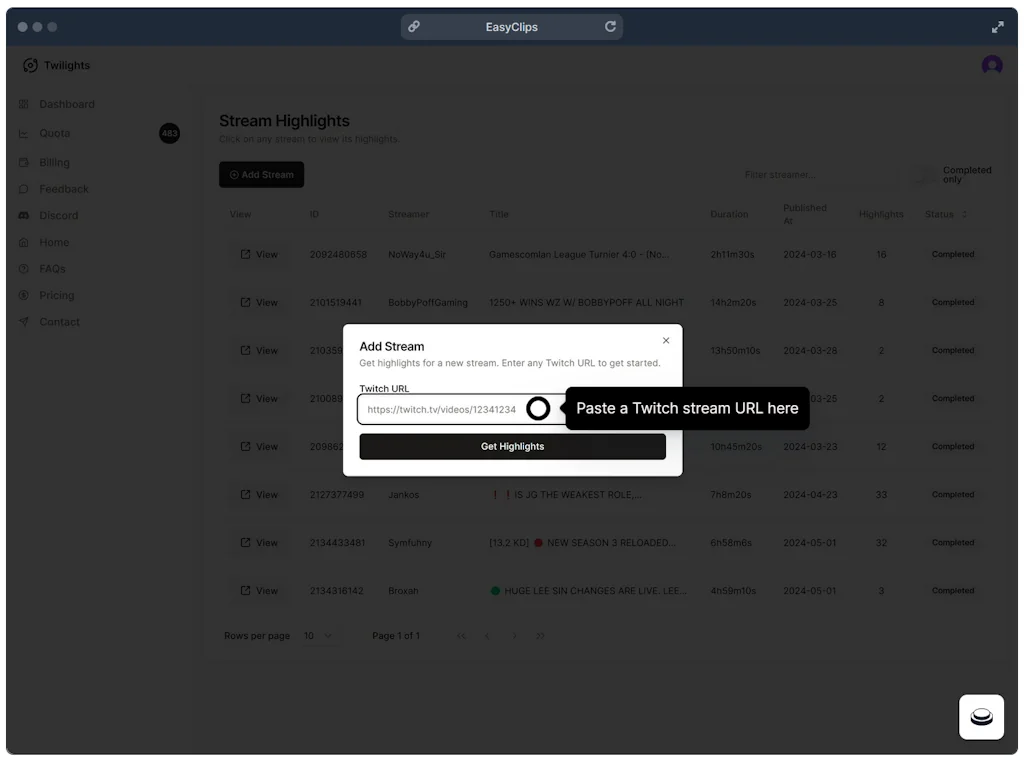View the Jankos stream highlights

click(x=259, y=495)
